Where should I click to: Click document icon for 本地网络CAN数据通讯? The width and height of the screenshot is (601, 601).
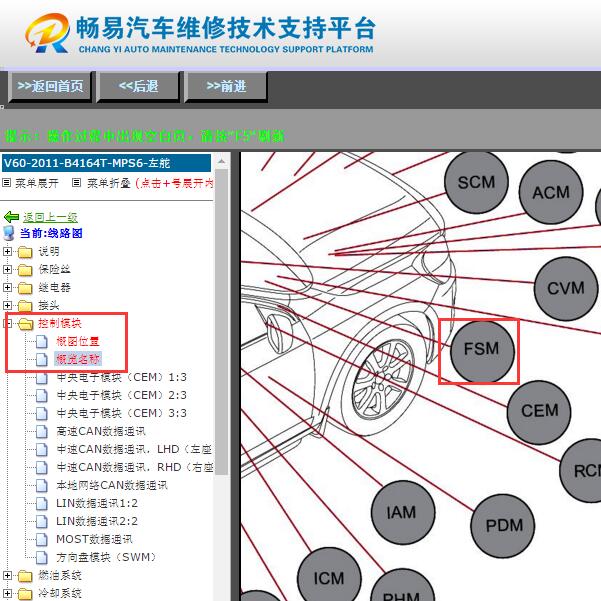pyautogui.click(x=41, y=485)
